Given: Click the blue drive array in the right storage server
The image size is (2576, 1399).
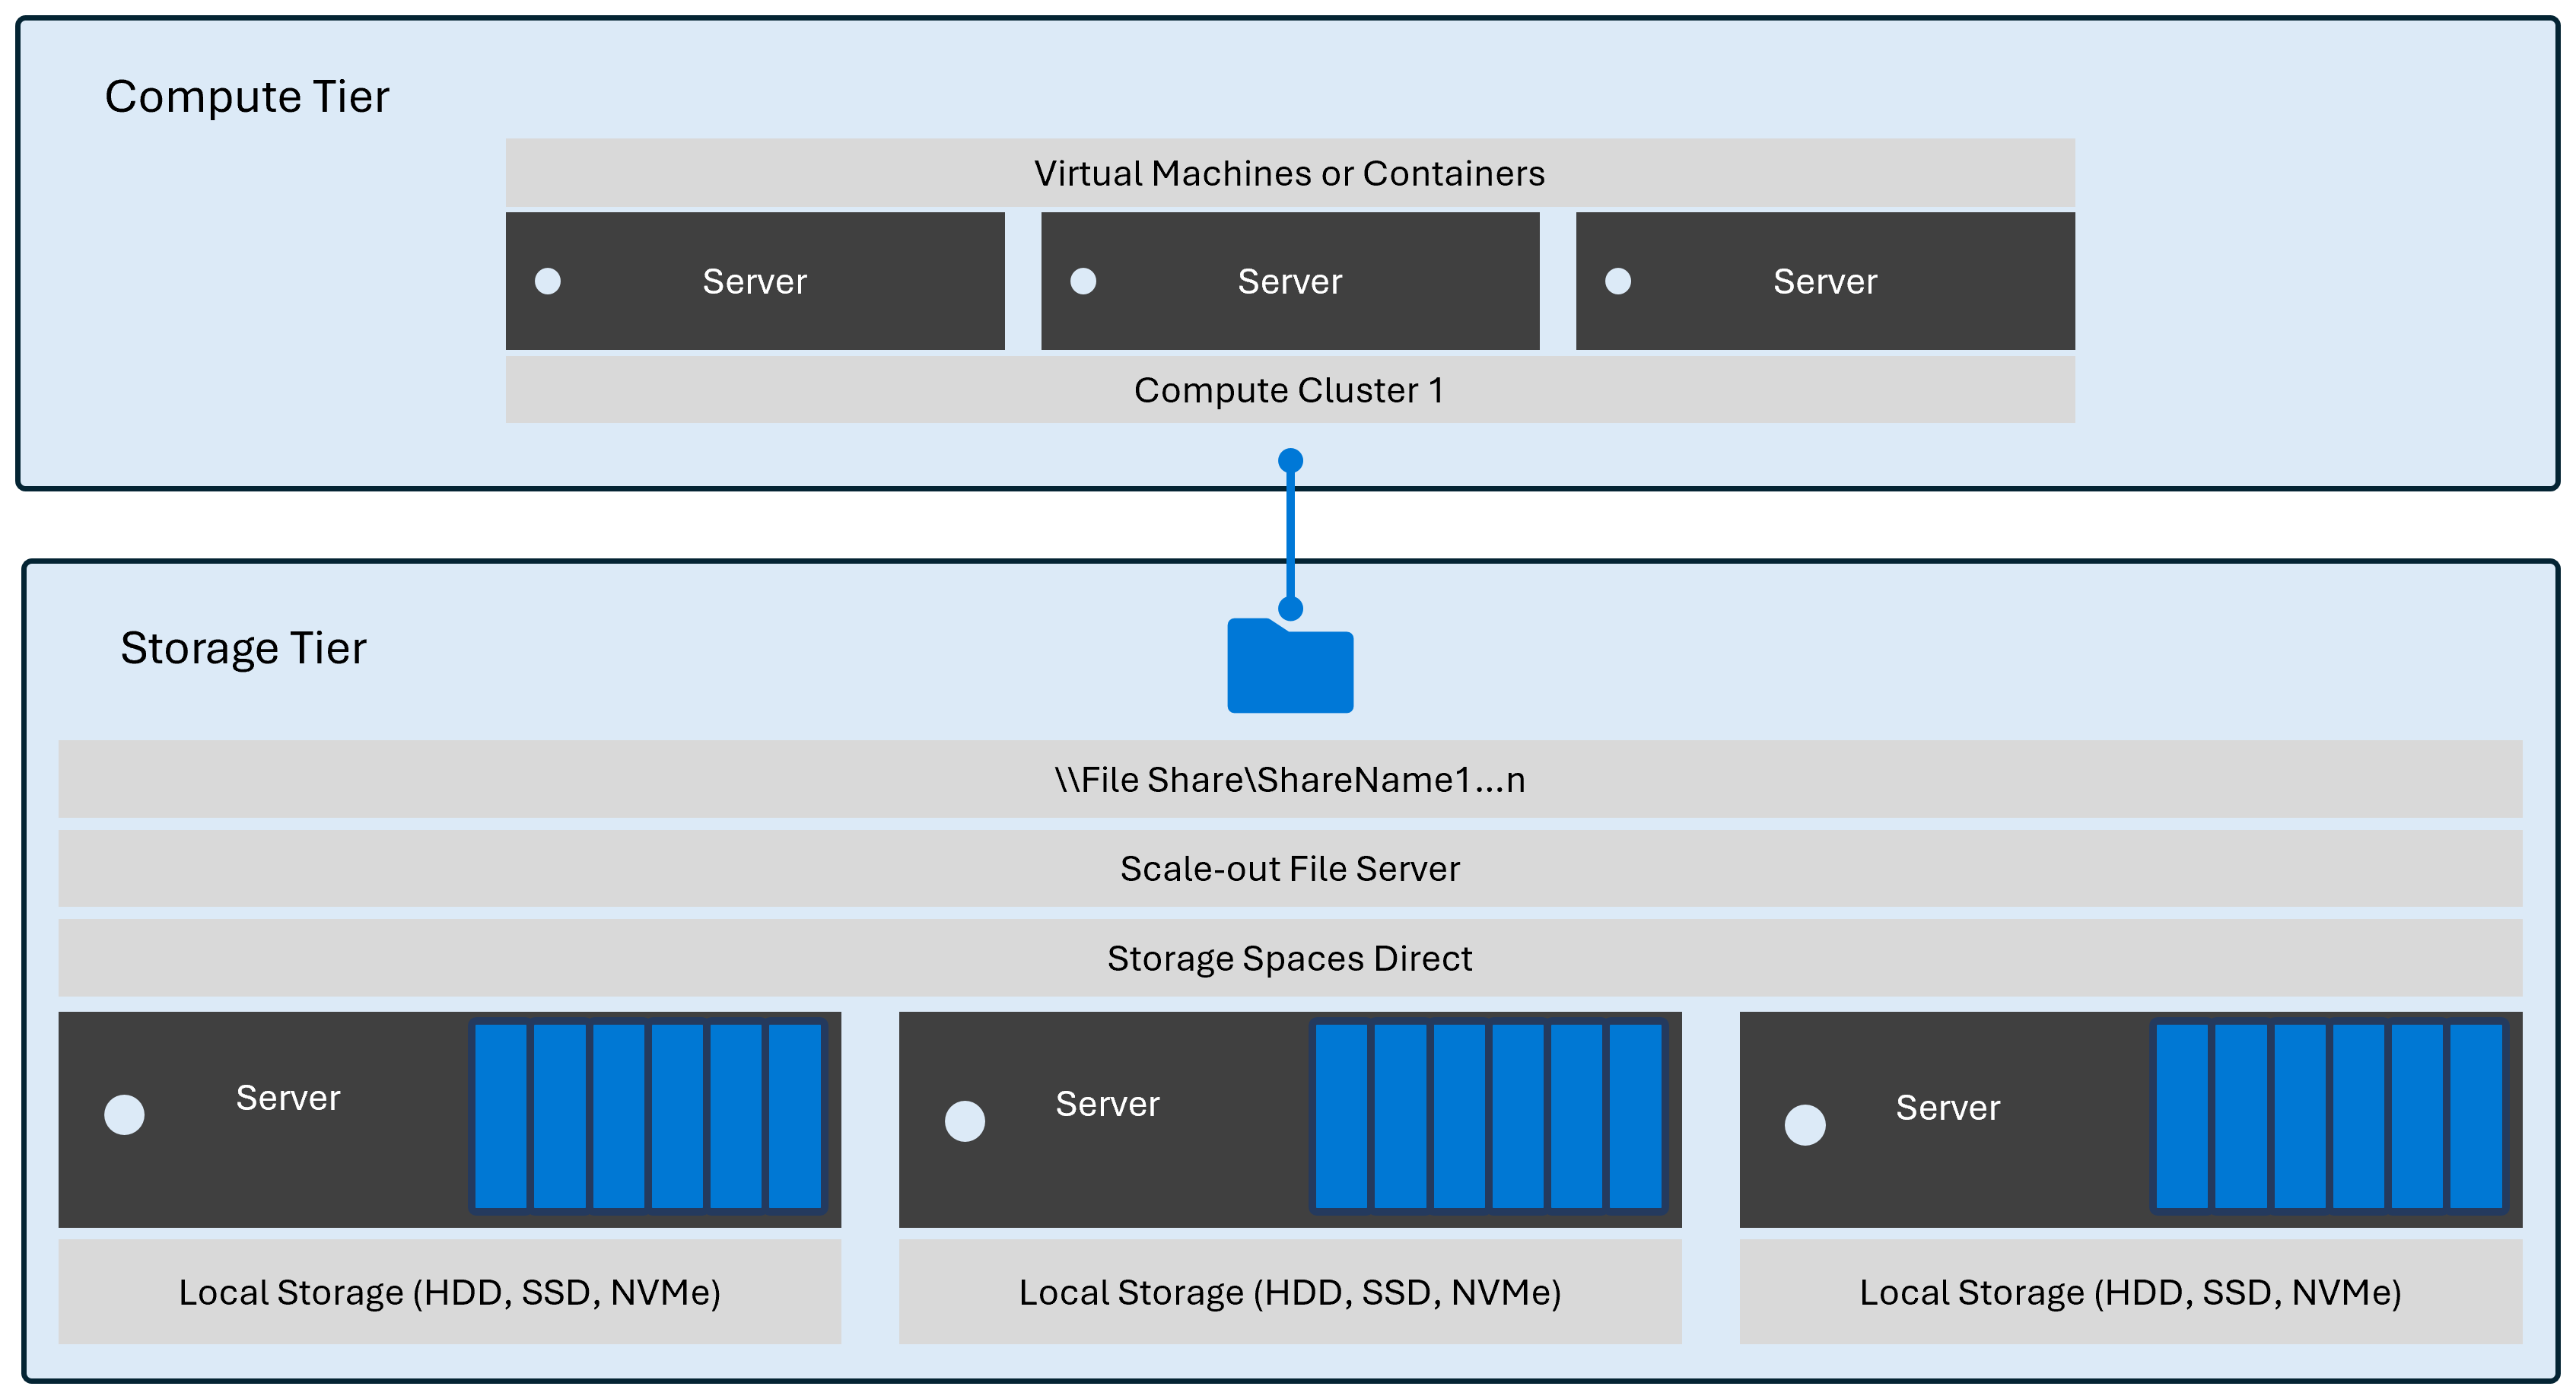Looking at the screenshot, I should [x=2329, y=1116].
